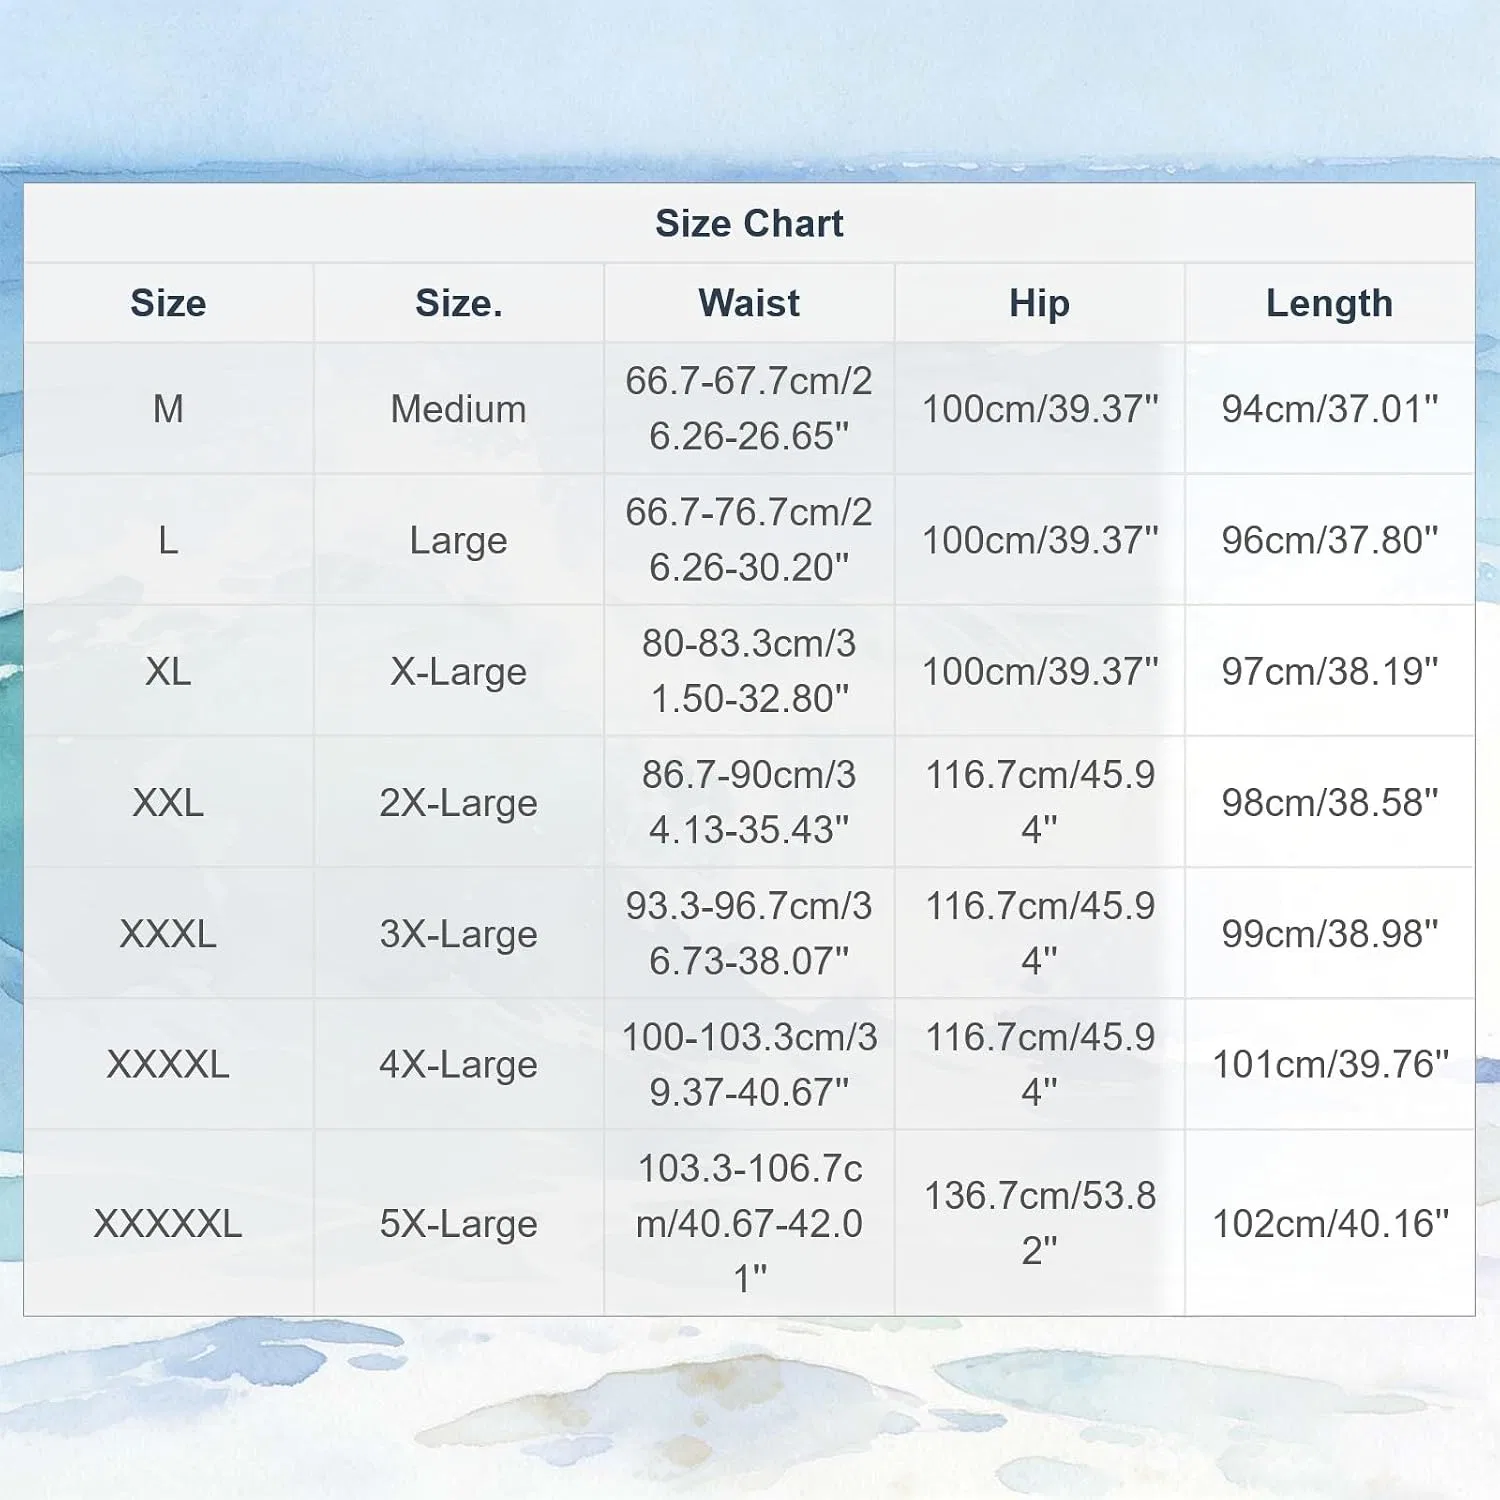Select waist value '86.7-90cm/34.13-35.43"'
Image resolution: width=1500 pixels, height=1500 pixels.
click(749, 802)
